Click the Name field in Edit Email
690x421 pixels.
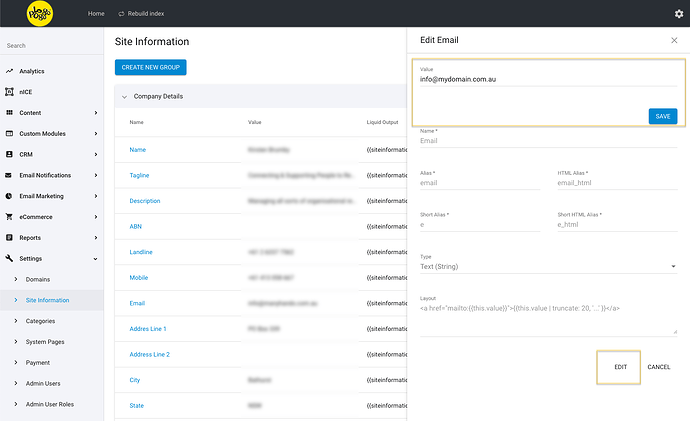pyautogui.click(x=548, y=141)
